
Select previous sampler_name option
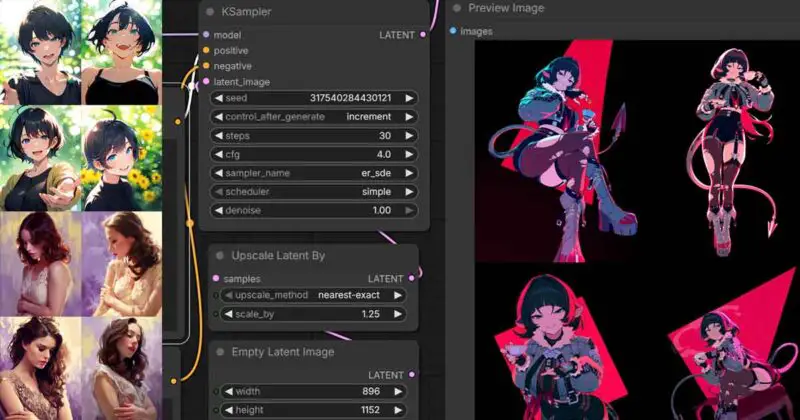click(x=219, y=173)
